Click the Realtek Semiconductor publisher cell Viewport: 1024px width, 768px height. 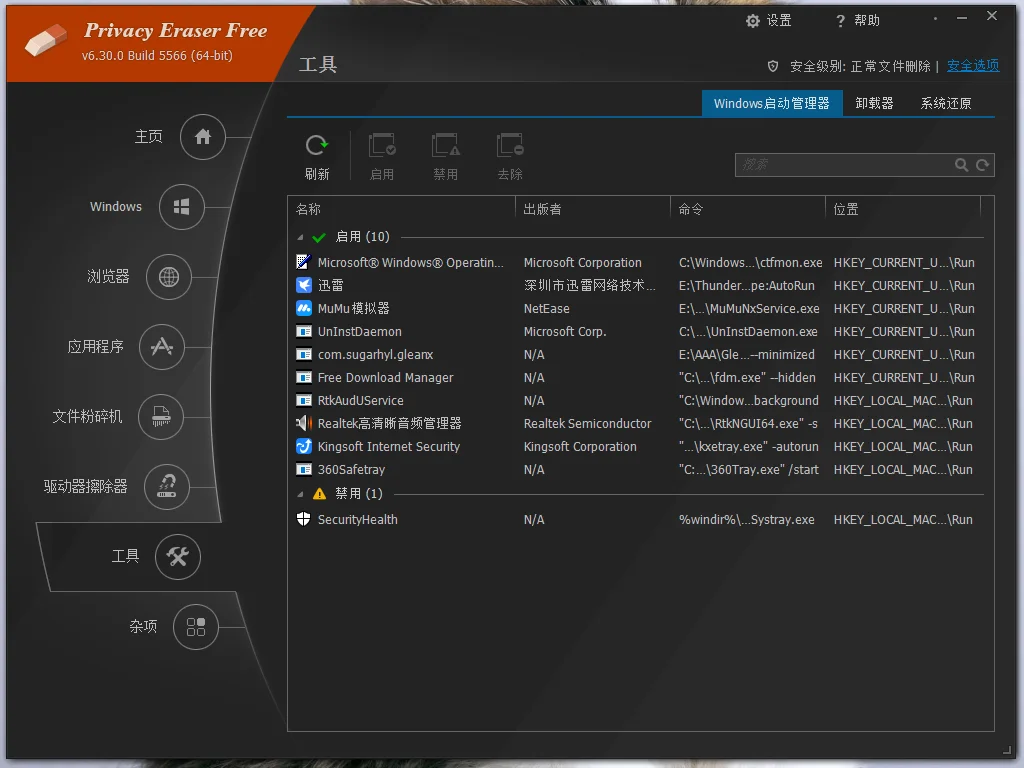click(x=588, y=424)
